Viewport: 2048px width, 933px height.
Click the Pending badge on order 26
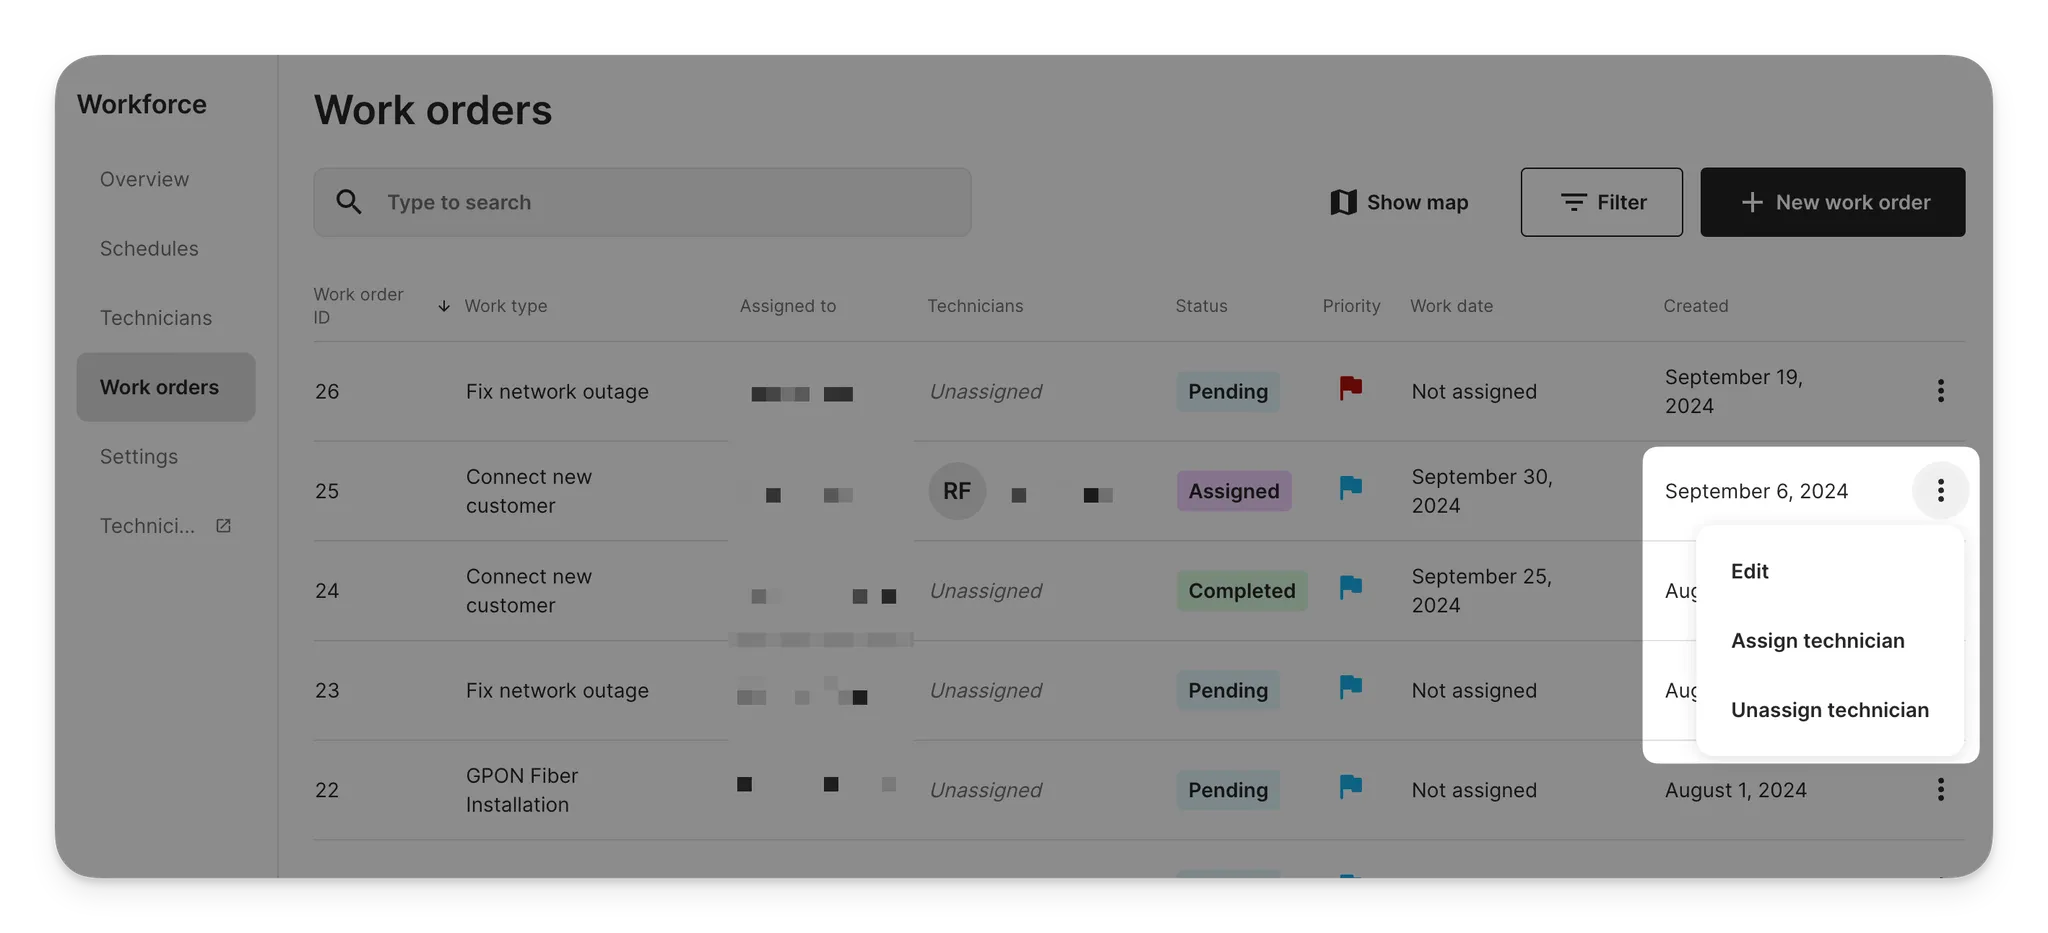click(x=1228, y=391)
